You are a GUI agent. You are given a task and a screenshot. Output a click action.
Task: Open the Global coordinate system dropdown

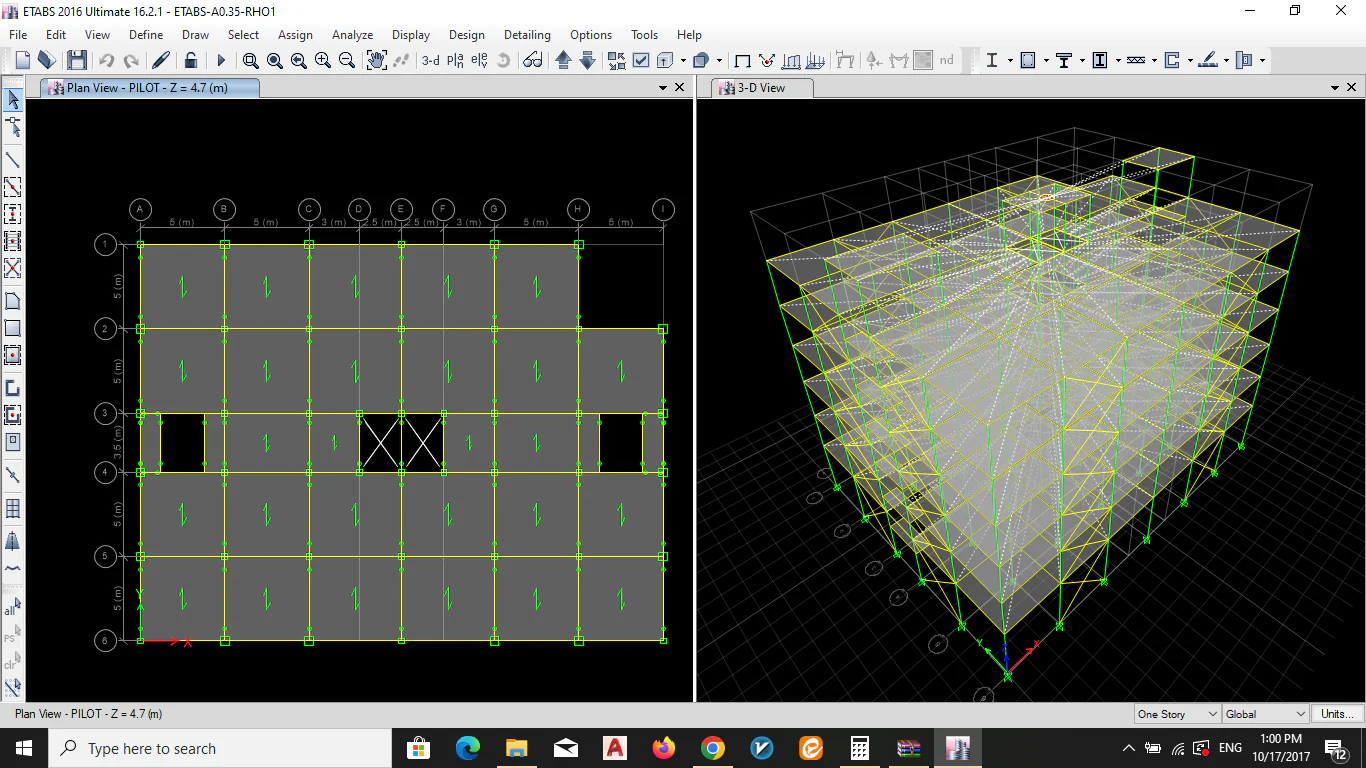1265,714
